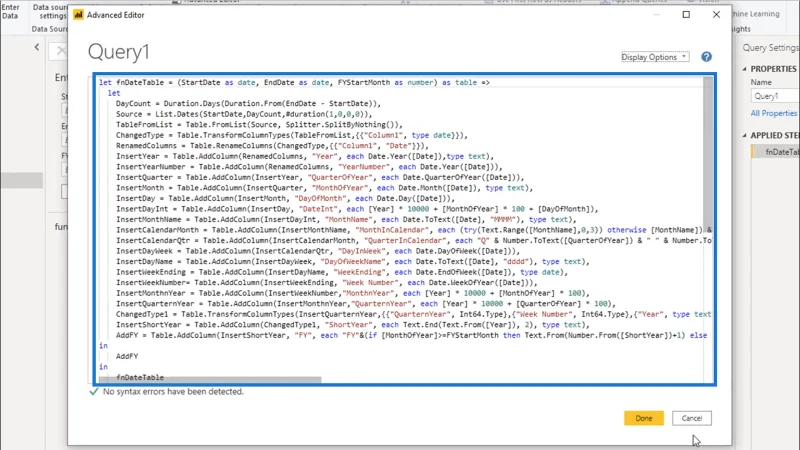Viewport: 800px width, 450px height.
Task: Click the 'InsertWeekNumber' code line
Action: click(327, 283)
